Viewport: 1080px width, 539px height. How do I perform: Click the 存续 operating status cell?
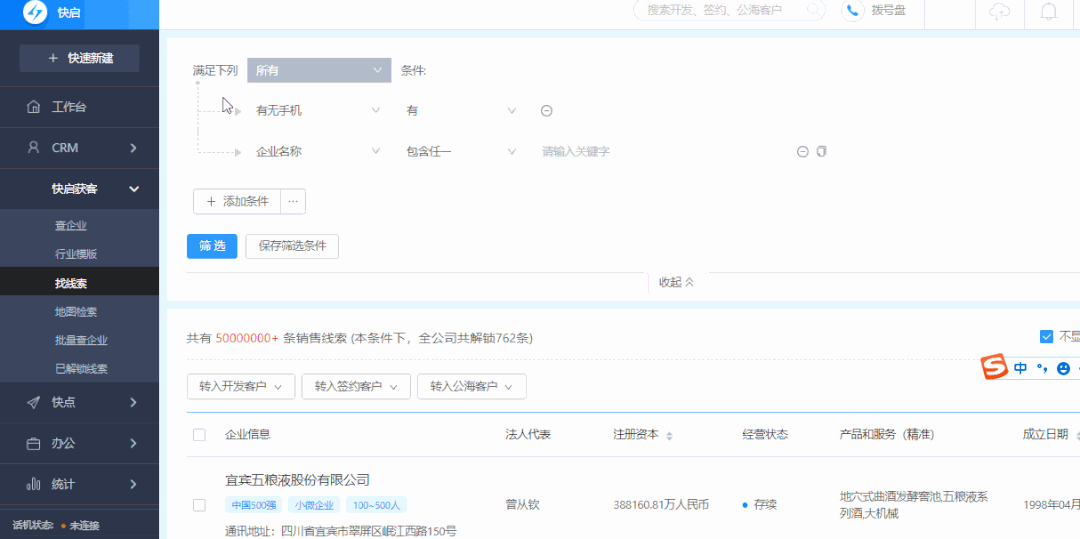click(x=759, y=505)
